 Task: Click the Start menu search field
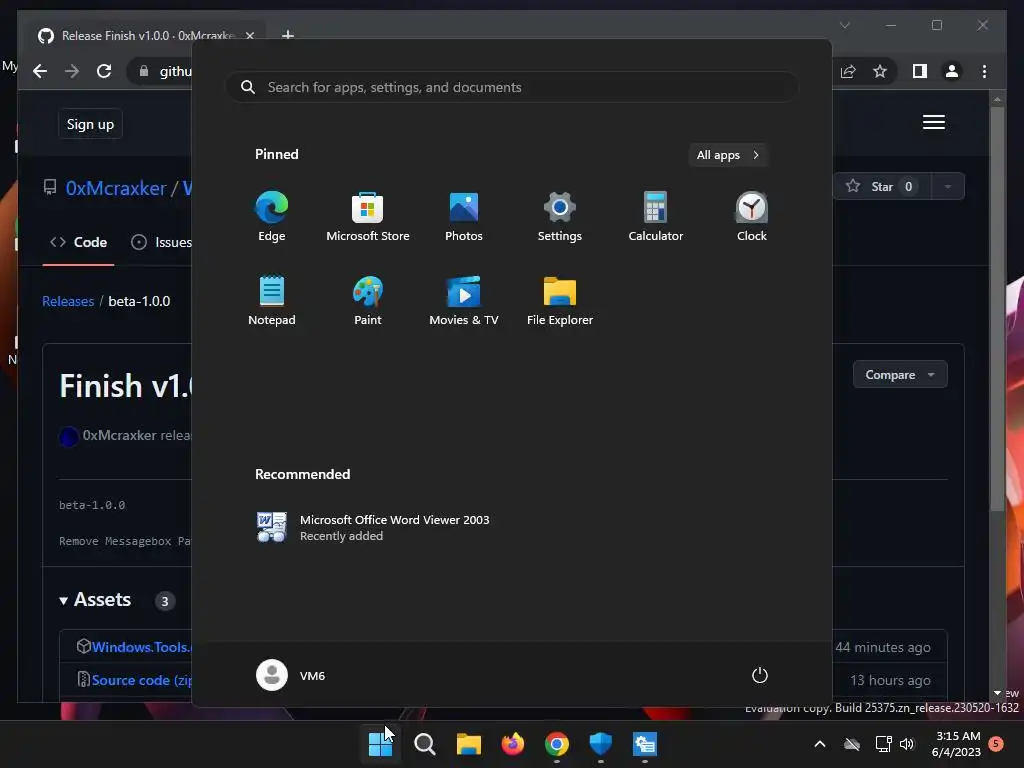pos(512,87)
